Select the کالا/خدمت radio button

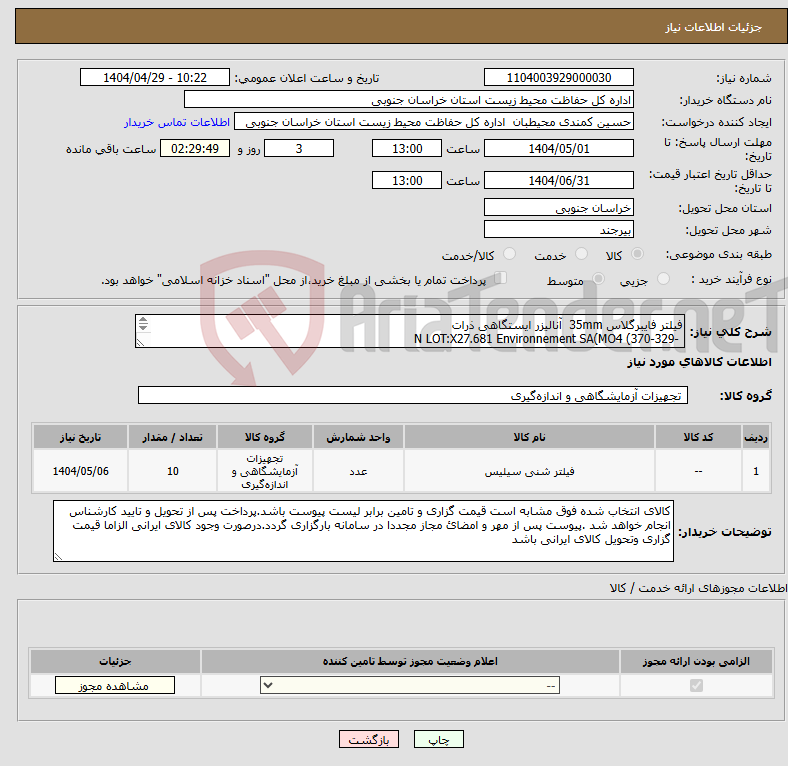coord(509,254)
